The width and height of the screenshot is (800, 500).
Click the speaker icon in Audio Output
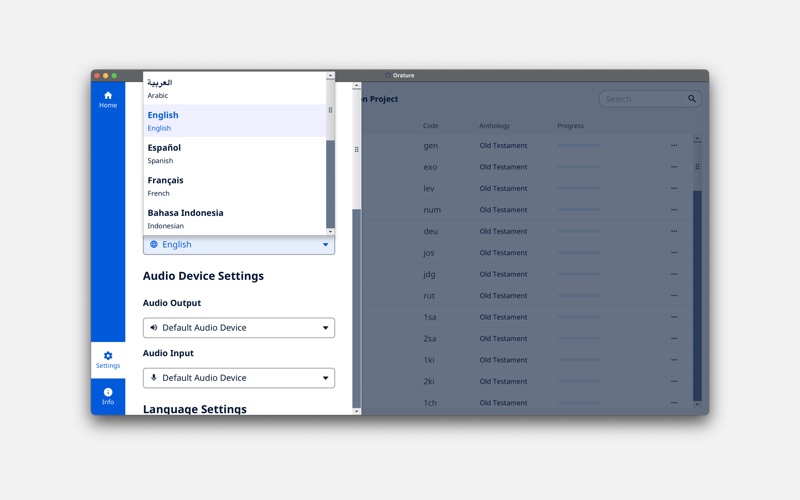coord(154,328)
